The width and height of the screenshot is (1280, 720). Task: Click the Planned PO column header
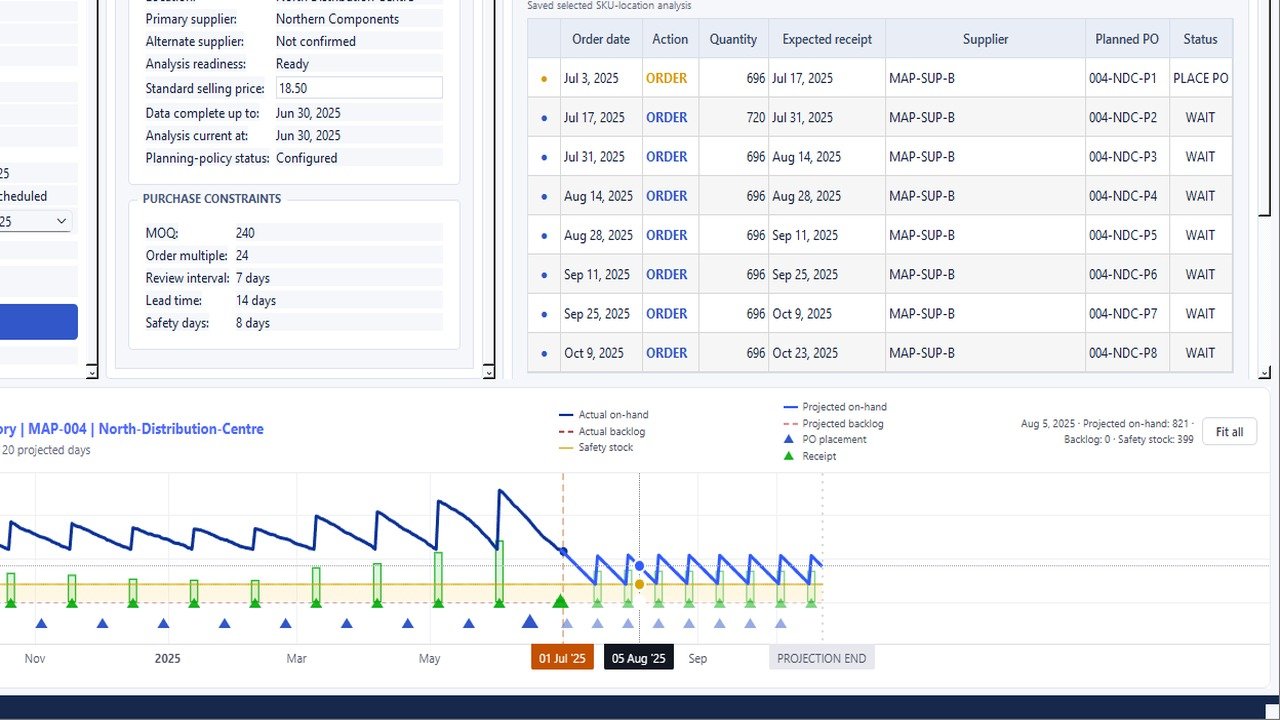(1127, 39)
